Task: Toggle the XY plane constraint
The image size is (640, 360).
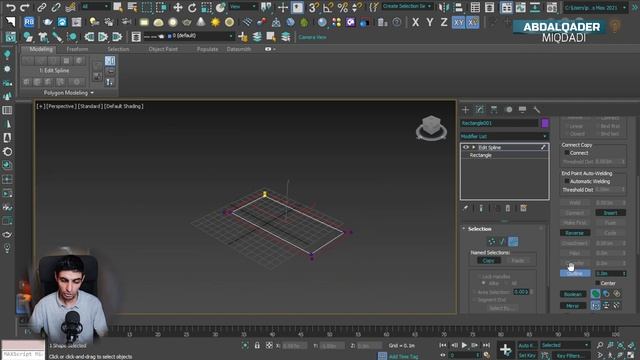Action: [458, 22]
